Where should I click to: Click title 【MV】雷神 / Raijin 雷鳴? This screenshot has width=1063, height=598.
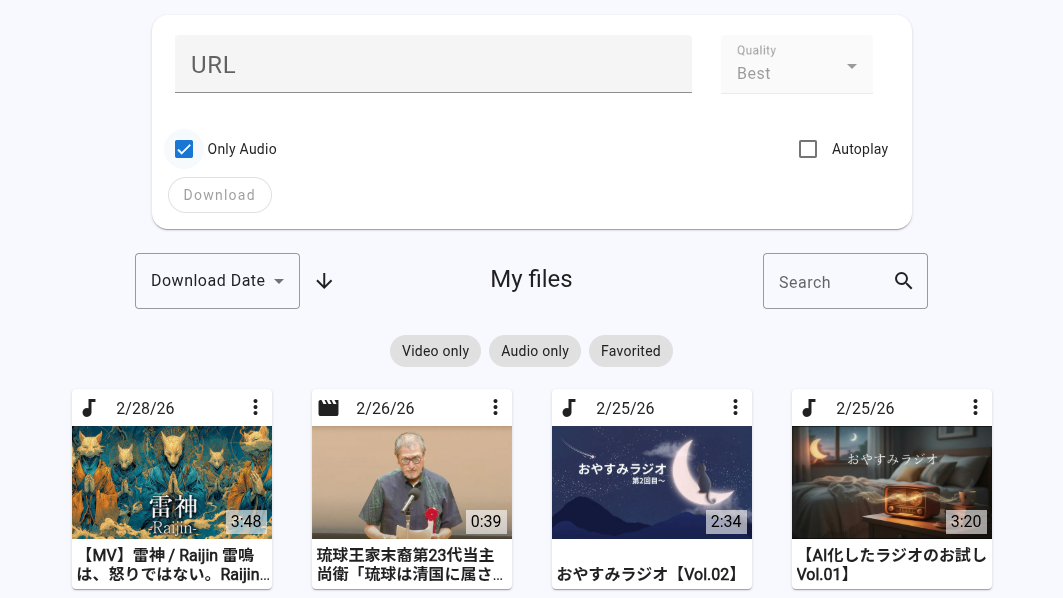173,565
